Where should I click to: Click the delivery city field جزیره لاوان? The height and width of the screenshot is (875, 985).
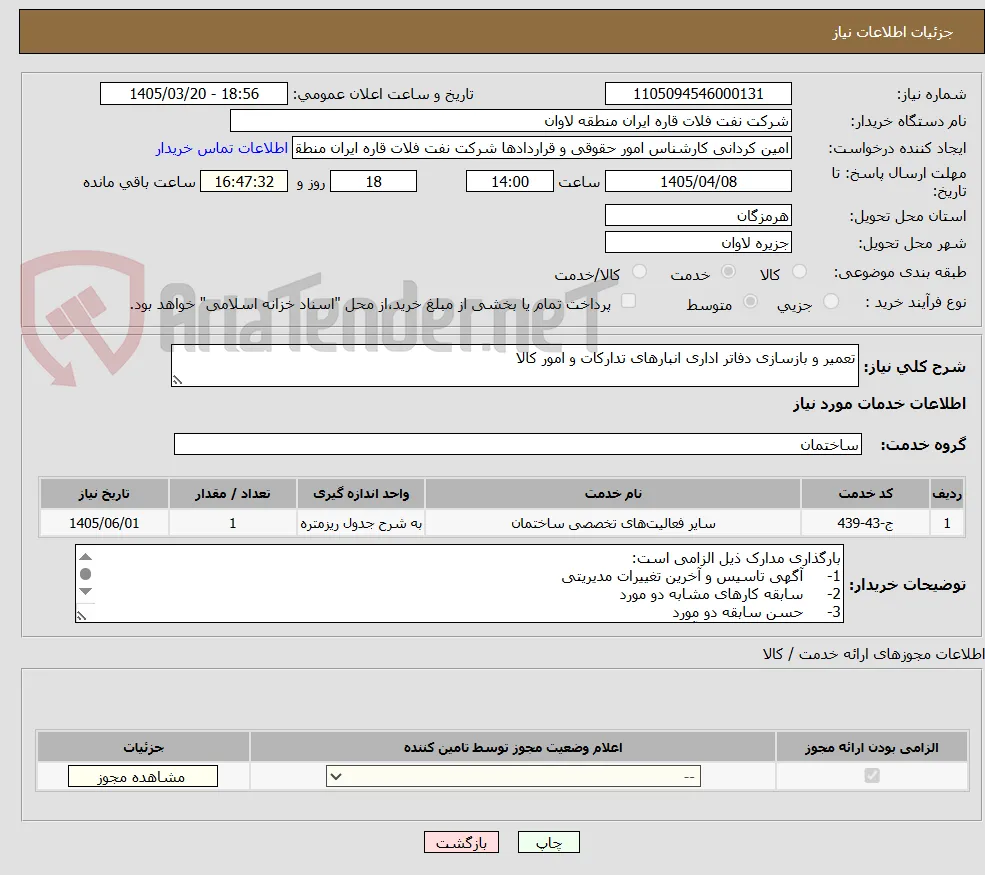(x=698, y=242)
